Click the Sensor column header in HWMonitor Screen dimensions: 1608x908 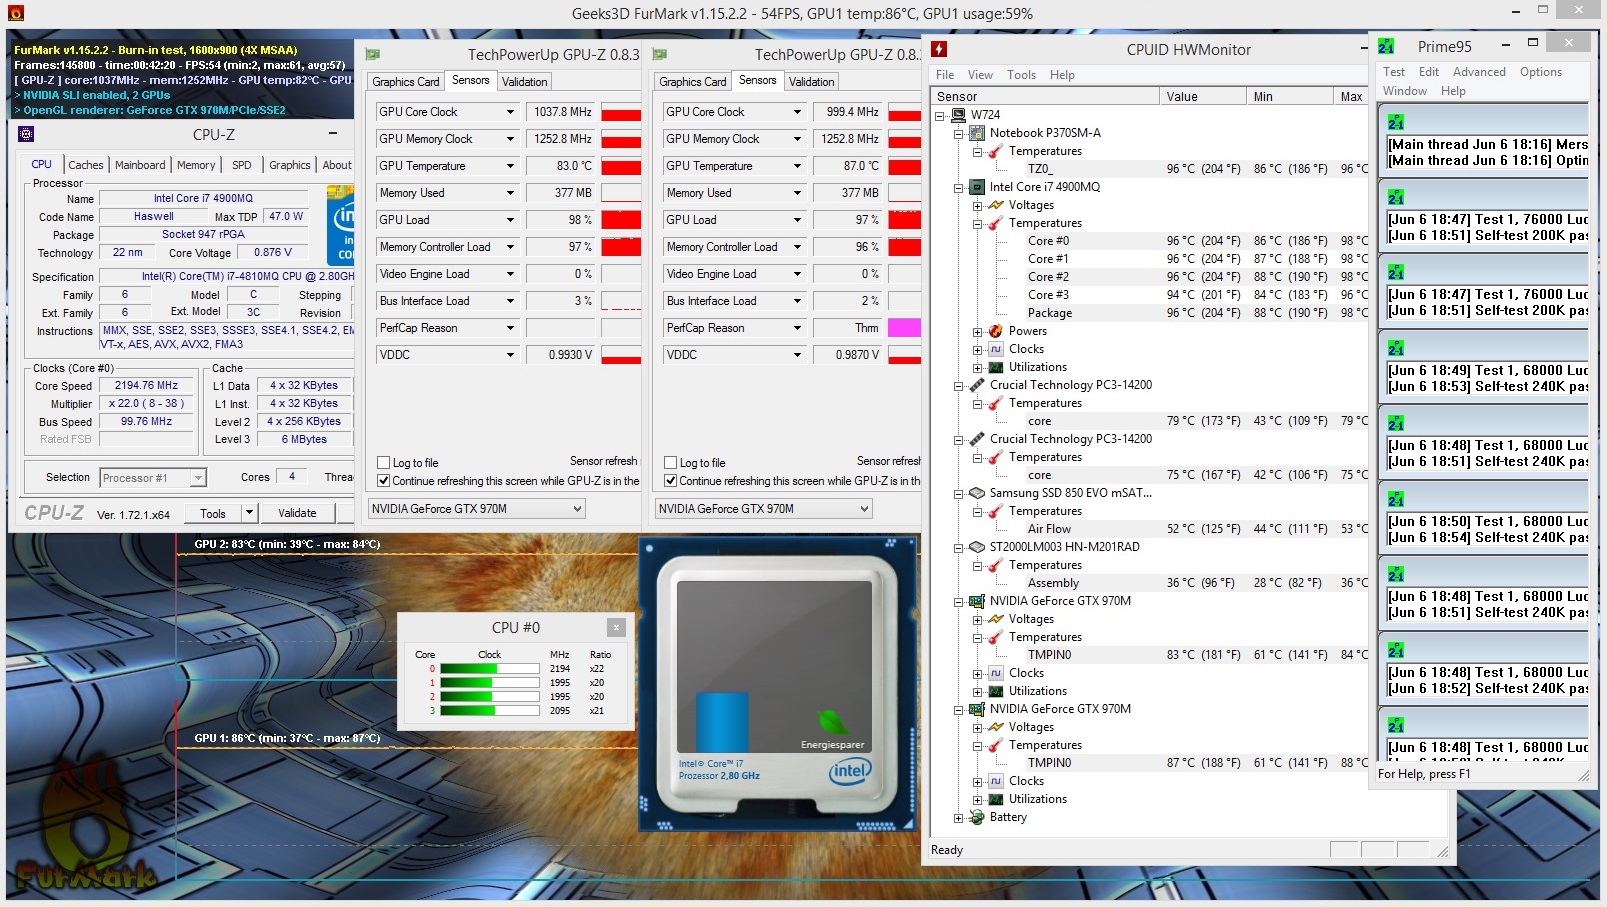pos(1045,97)
